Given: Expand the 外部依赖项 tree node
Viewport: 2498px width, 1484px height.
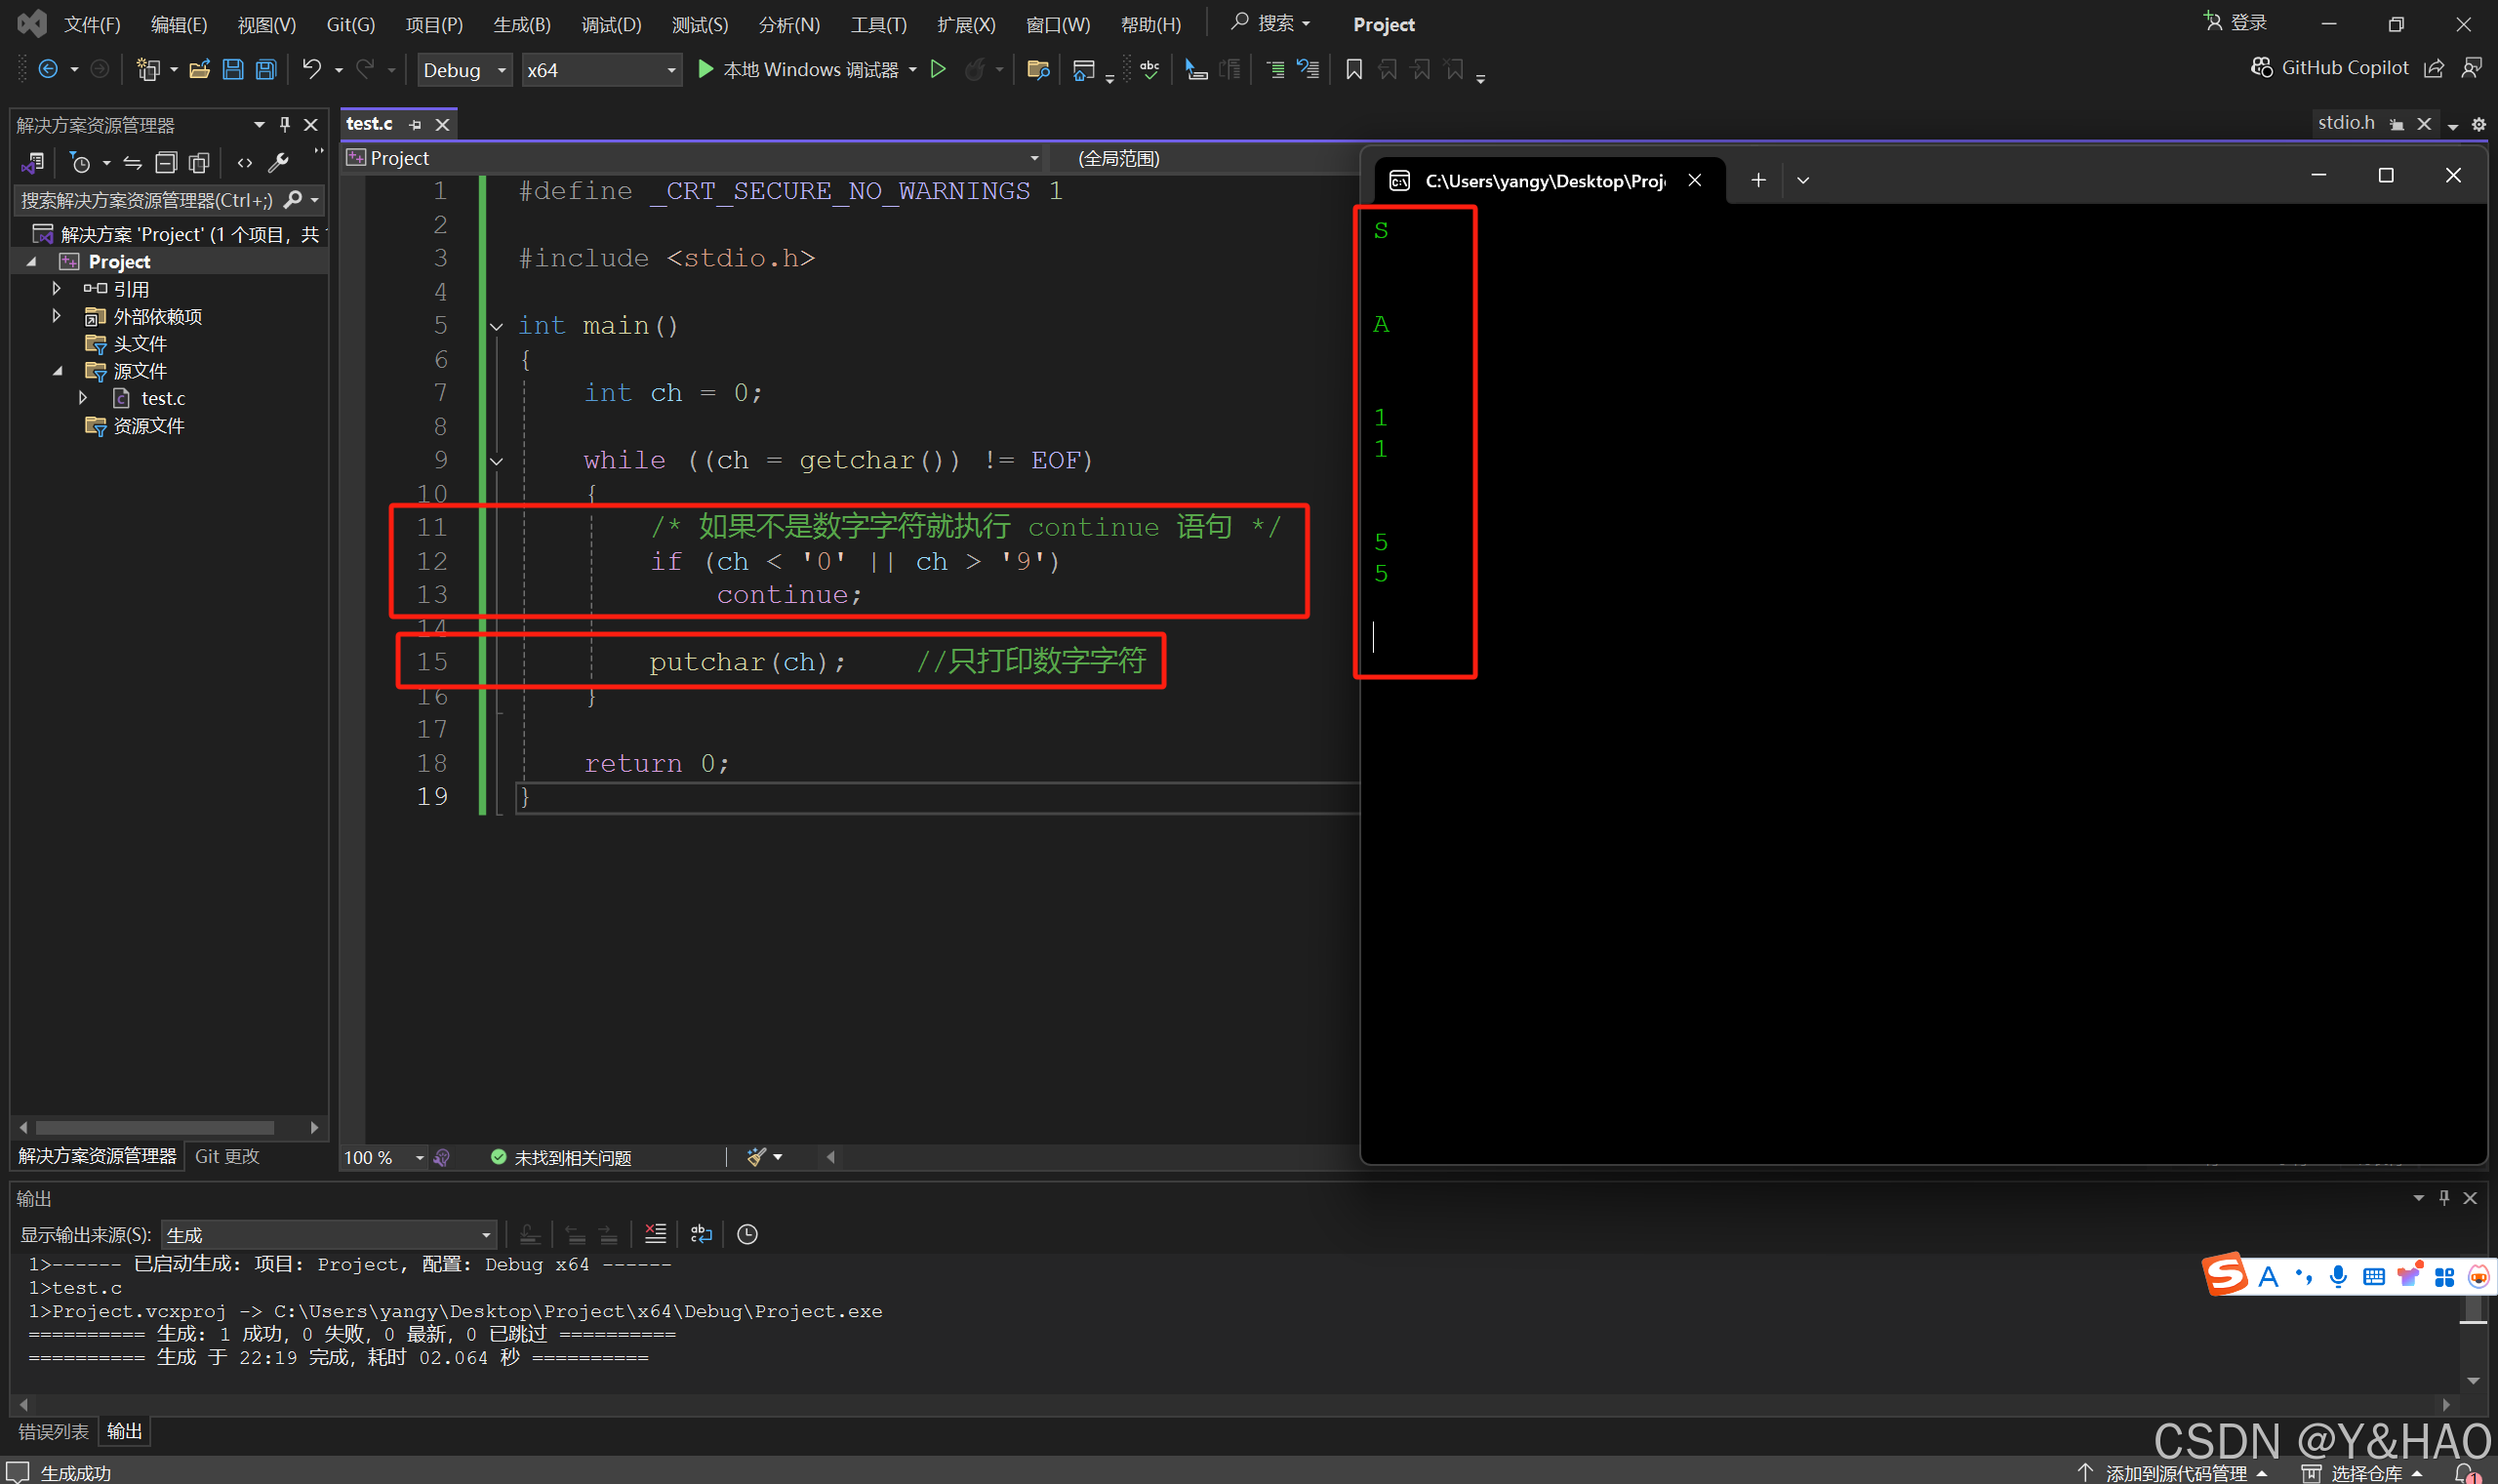Looking at the screenshot, I should click(57, 316).
